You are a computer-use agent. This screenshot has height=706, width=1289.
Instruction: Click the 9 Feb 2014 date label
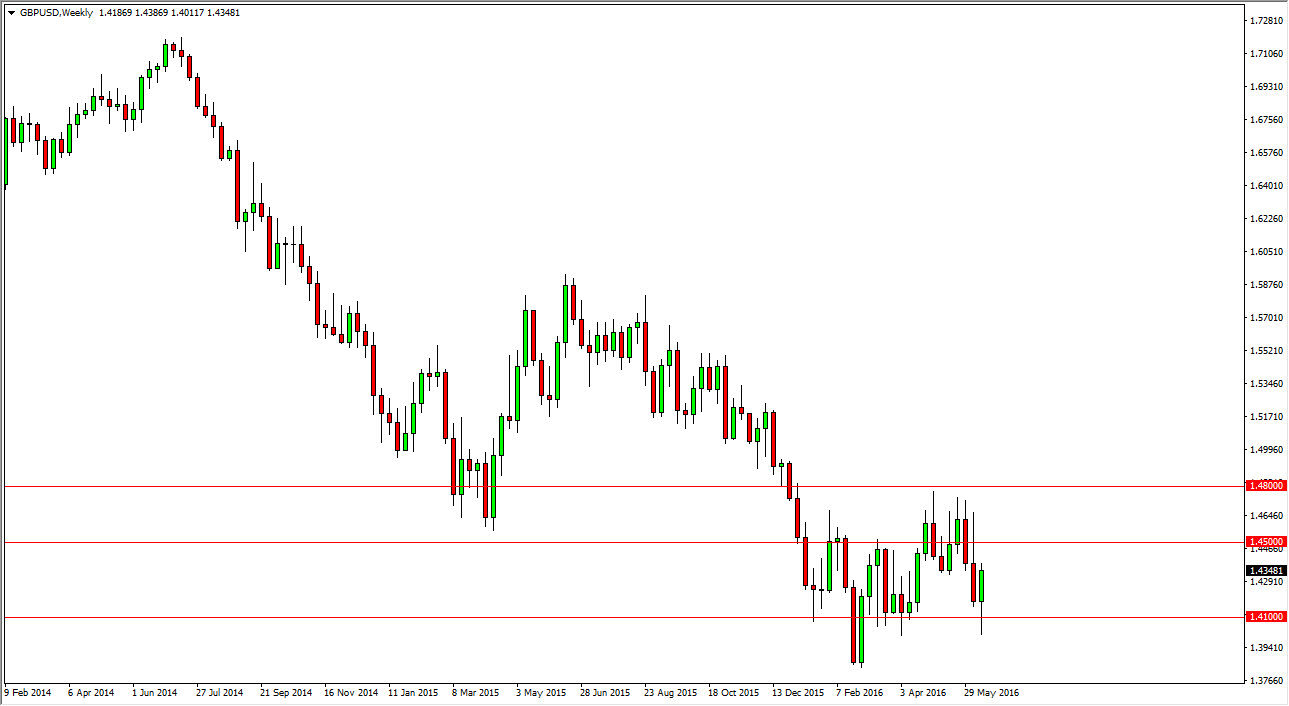point(27,692)
